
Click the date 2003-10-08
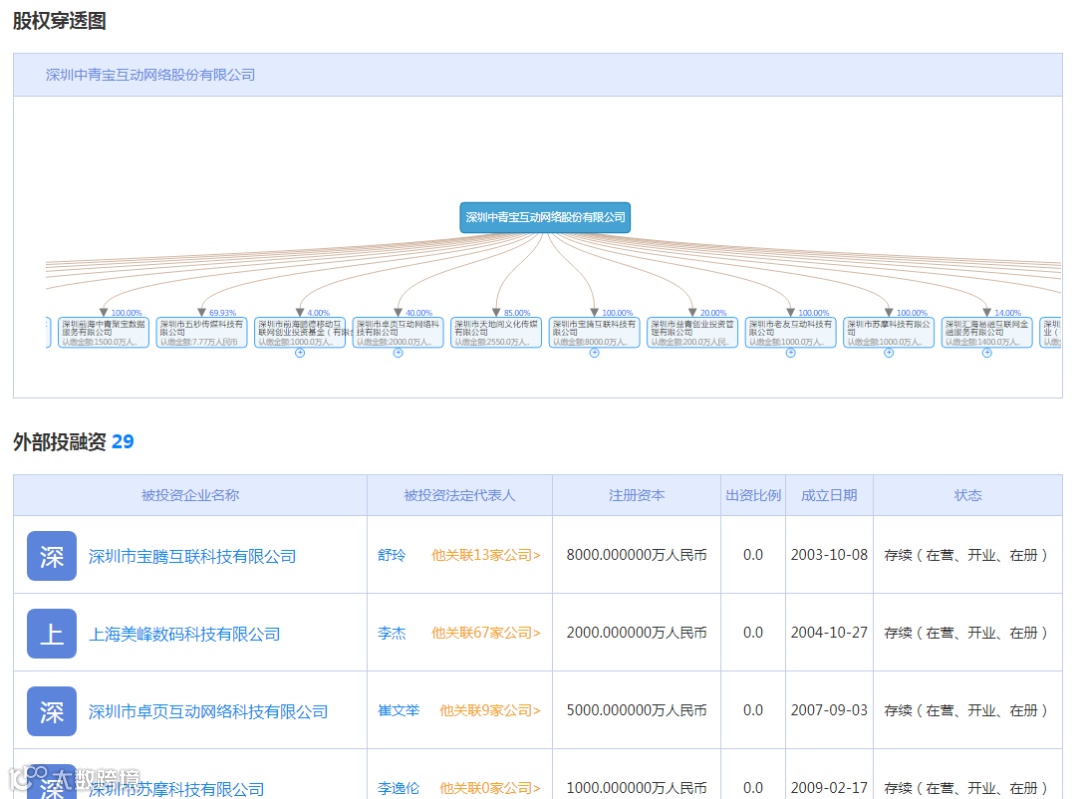829,555
